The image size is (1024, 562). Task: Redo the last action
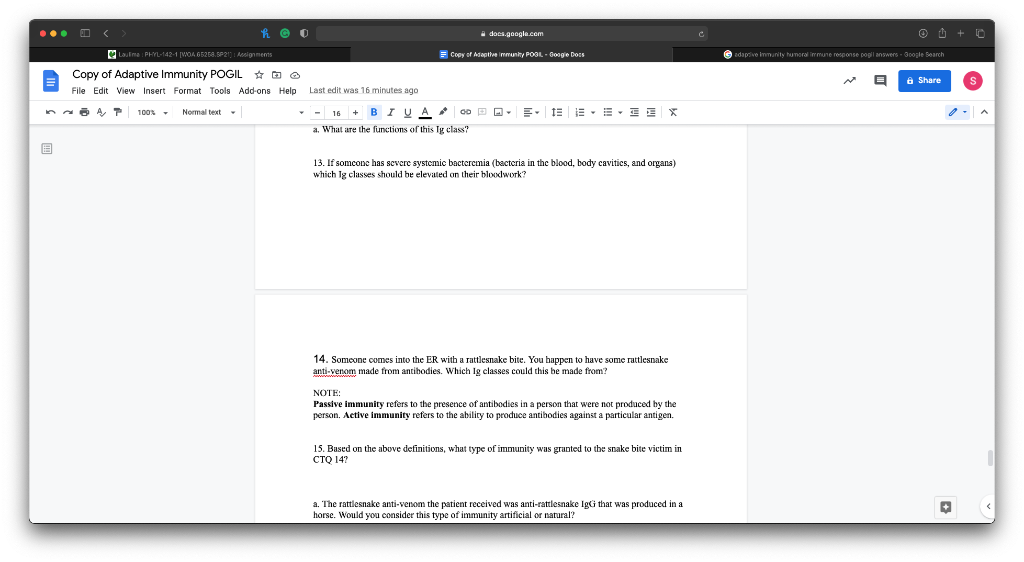pyautogui.click(x=67, y=112)
